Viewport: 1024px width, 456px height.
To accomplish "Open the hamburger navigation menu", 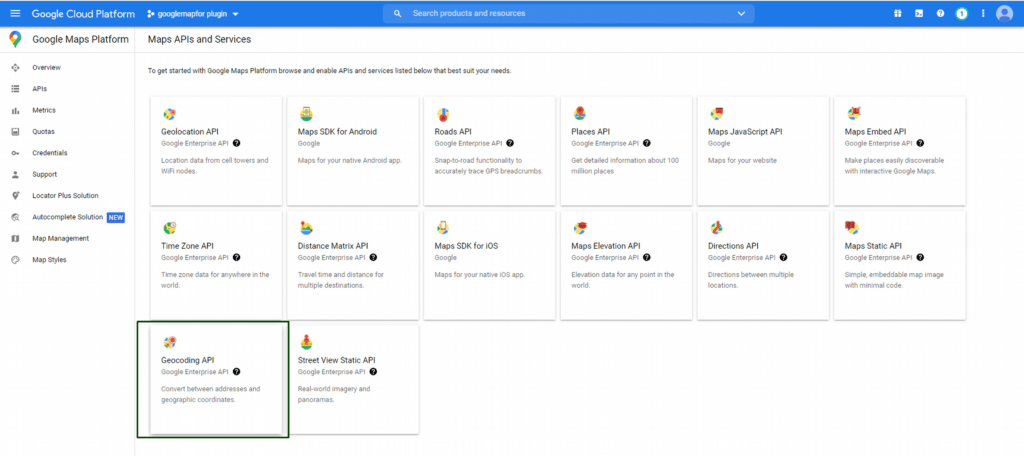I will (x=15, y=14).
